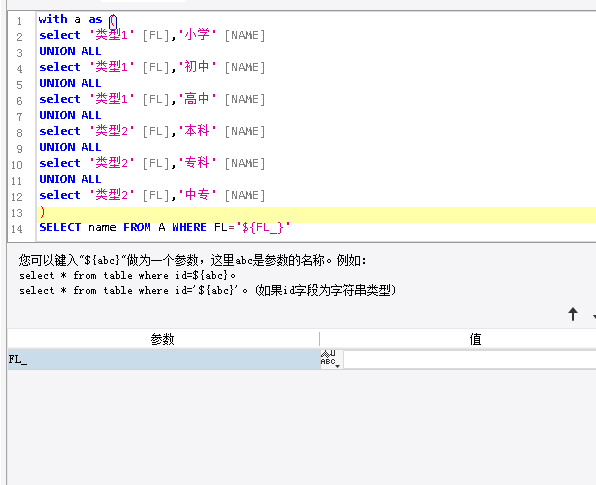Click the value field for parameter FL_
The image size is (596, 485).
[x=470, y=359]
